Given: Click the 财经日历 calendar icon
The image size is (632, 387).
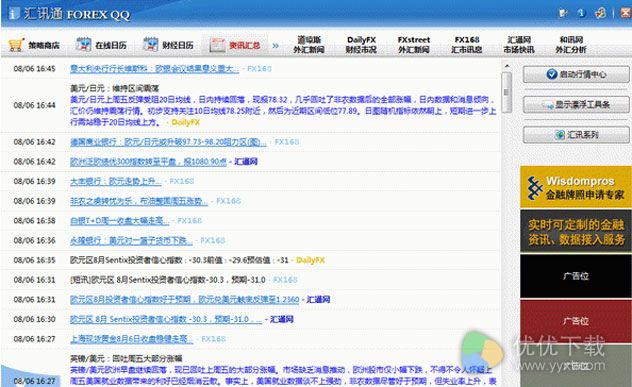Looking at the screenshot, I should click(150, 44).
